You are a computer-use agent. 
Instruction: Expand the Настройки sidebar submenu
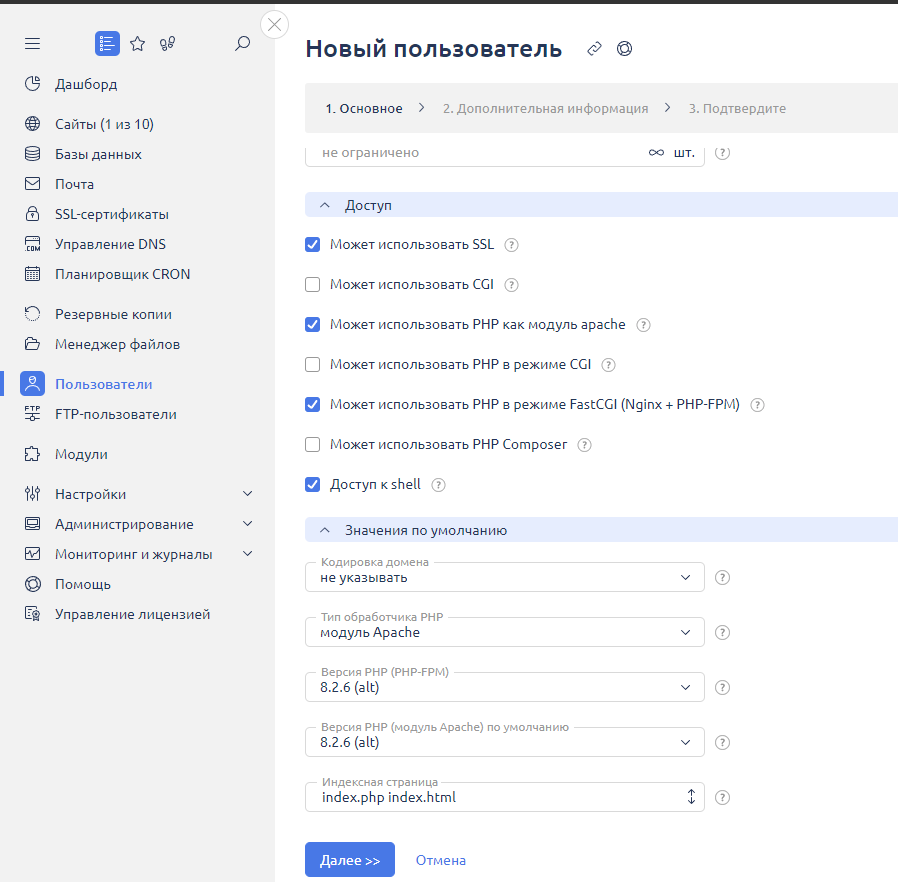[247, 494]
